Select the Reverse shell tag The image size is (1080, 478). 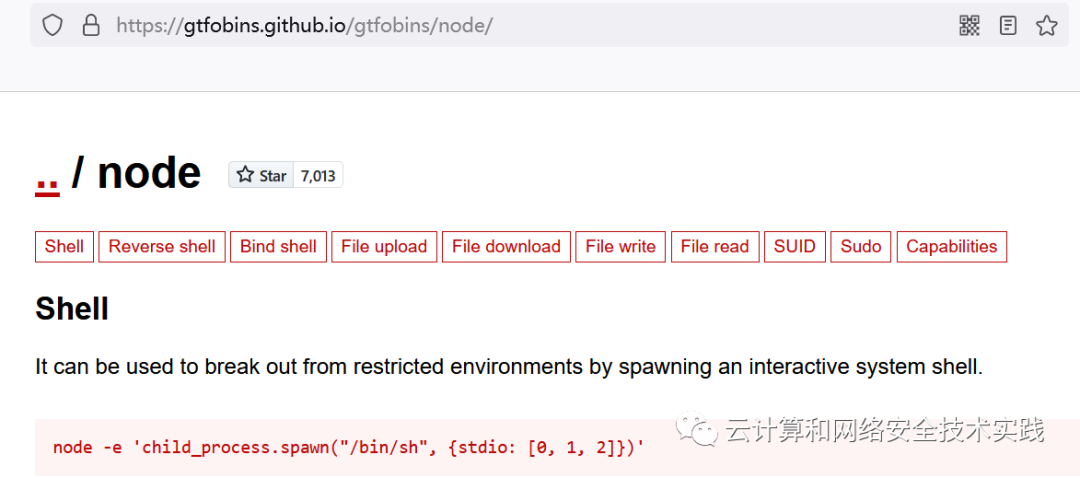pyautogui.click(x=162, y=247)
